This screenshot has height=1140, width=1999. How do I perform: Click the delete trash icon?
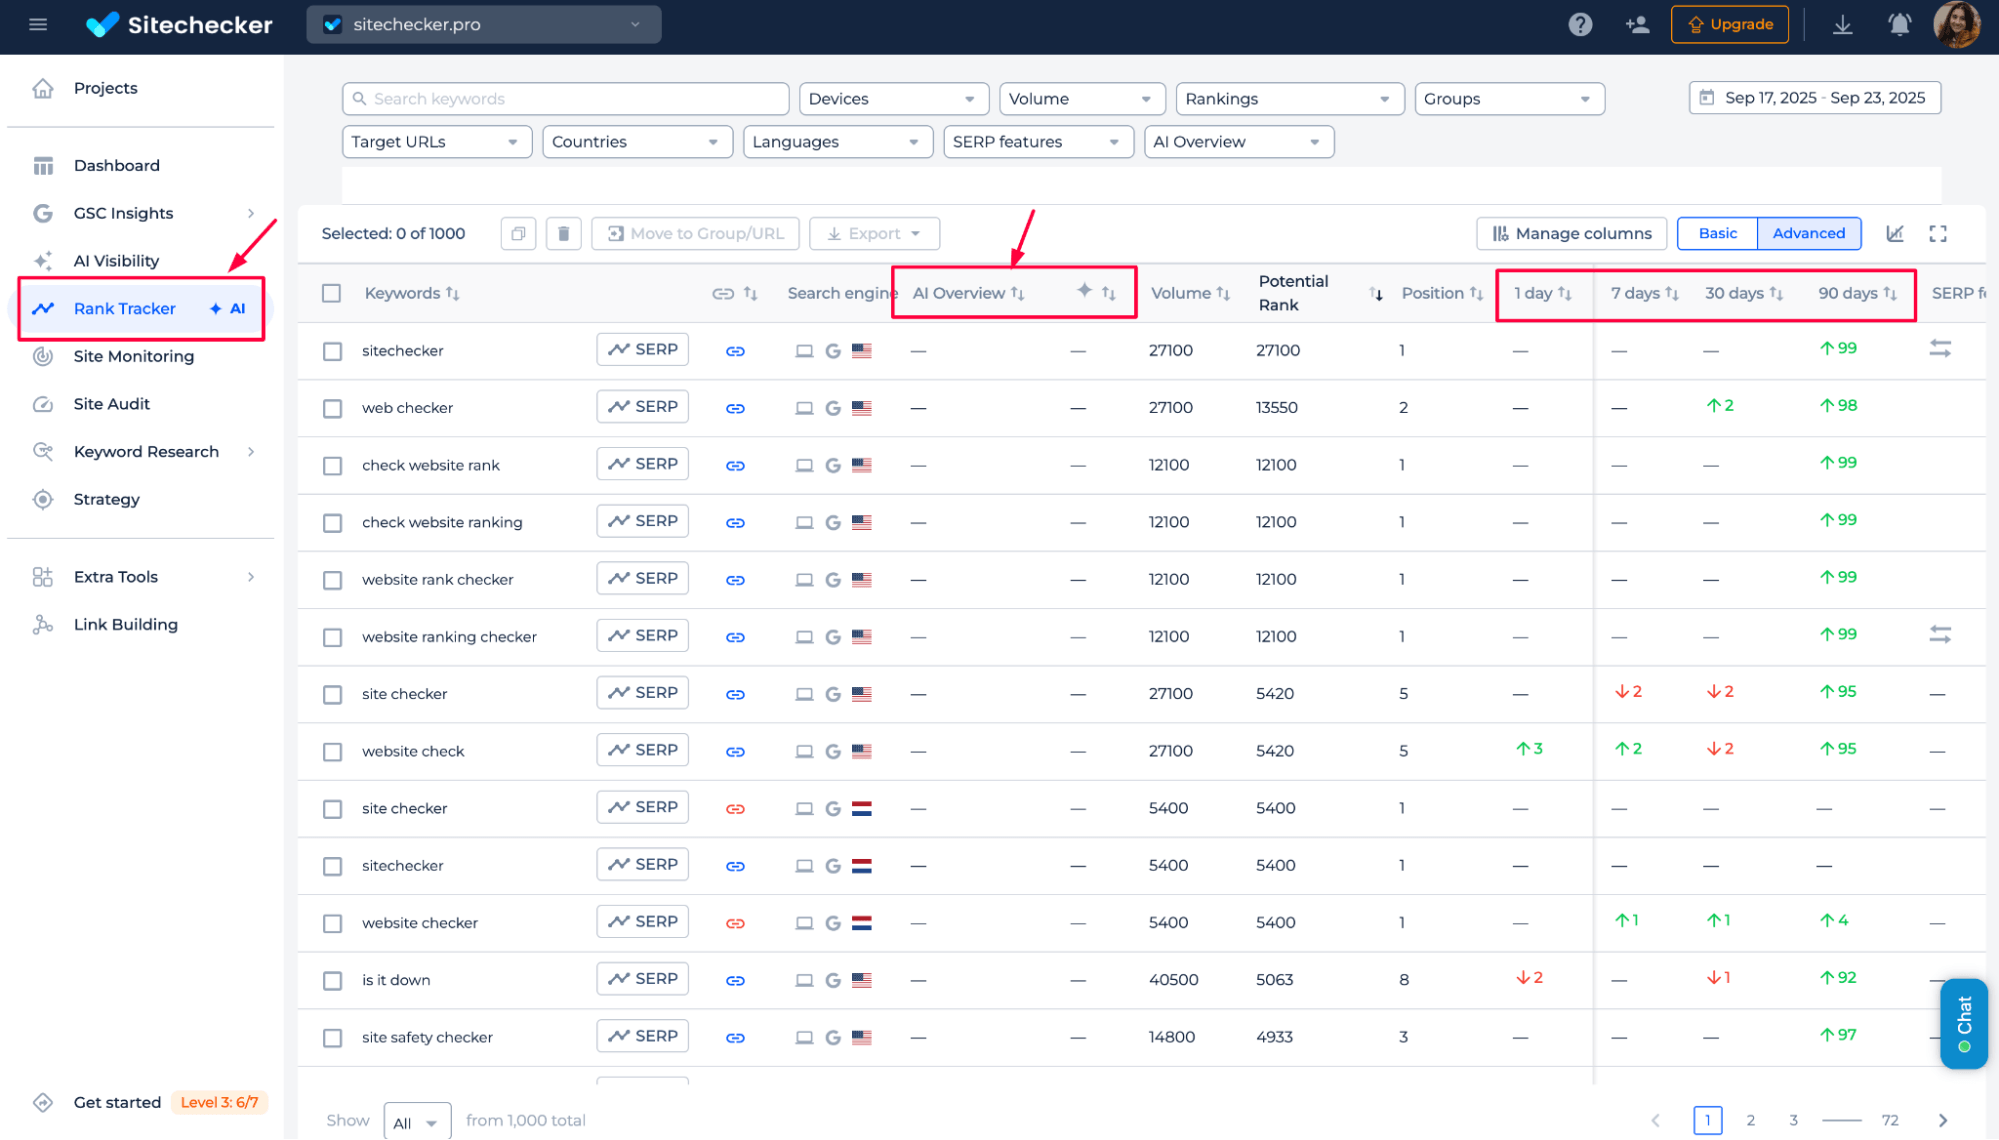click(564, 233)
